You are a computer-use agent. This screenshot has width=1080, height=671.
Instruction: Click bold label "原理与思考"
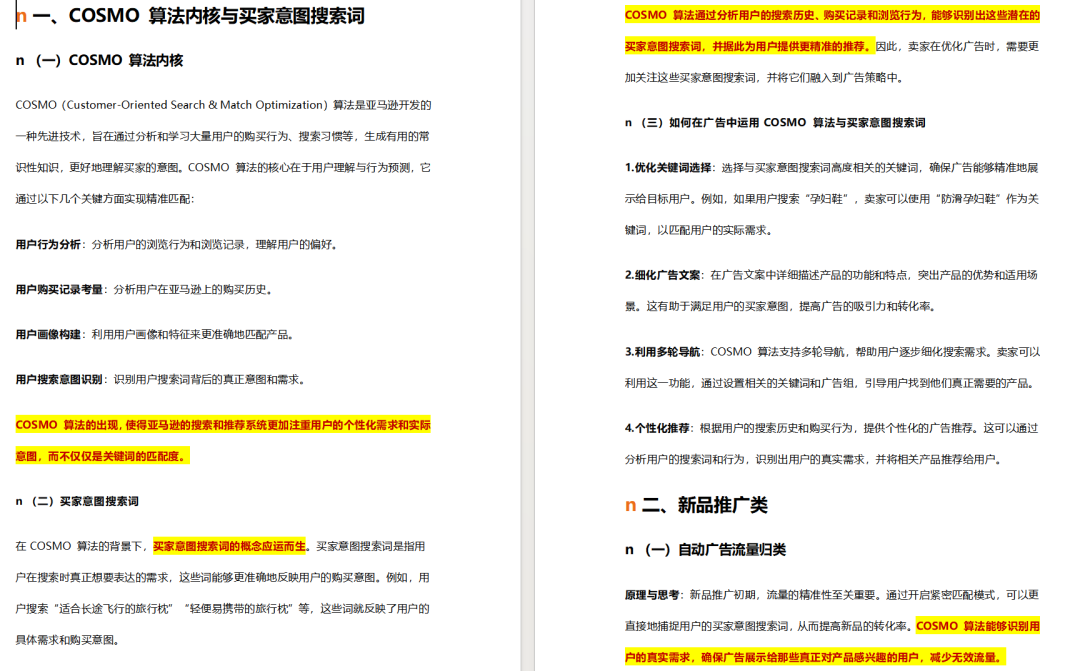[x=652, y=595]
